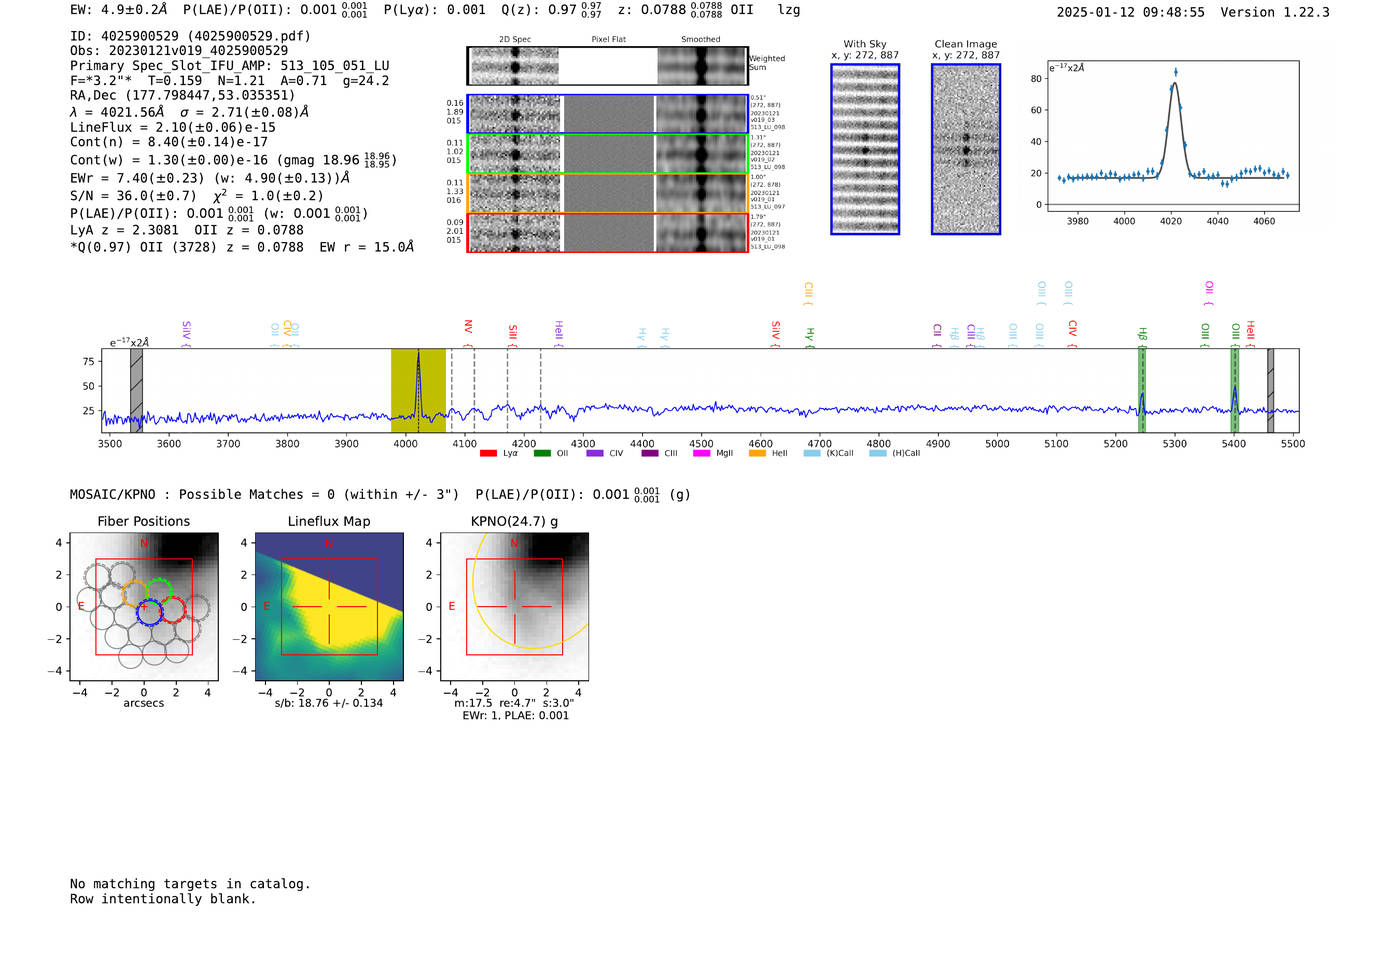The image size is (1400, 953).
Task: Select the red-bordered 2D fiber spectrum row
Action: pyautogui.click(x=607, y=233)
